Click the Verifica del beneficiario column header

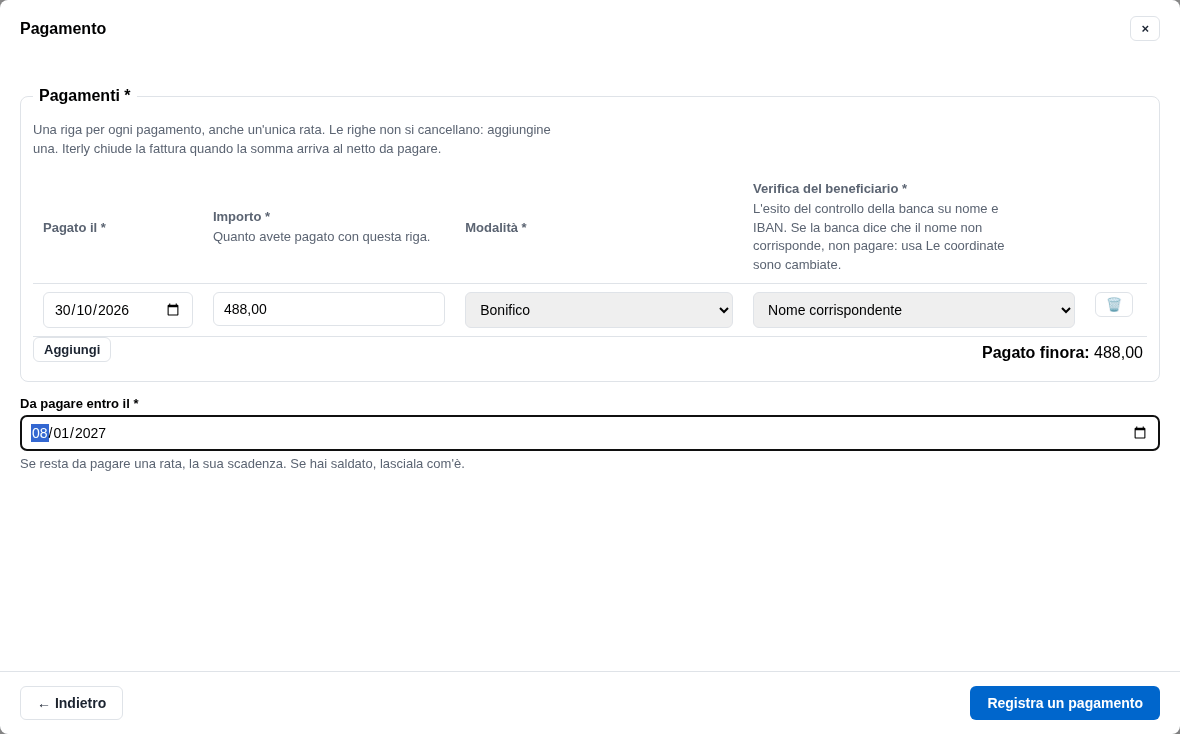click(829, 188)
